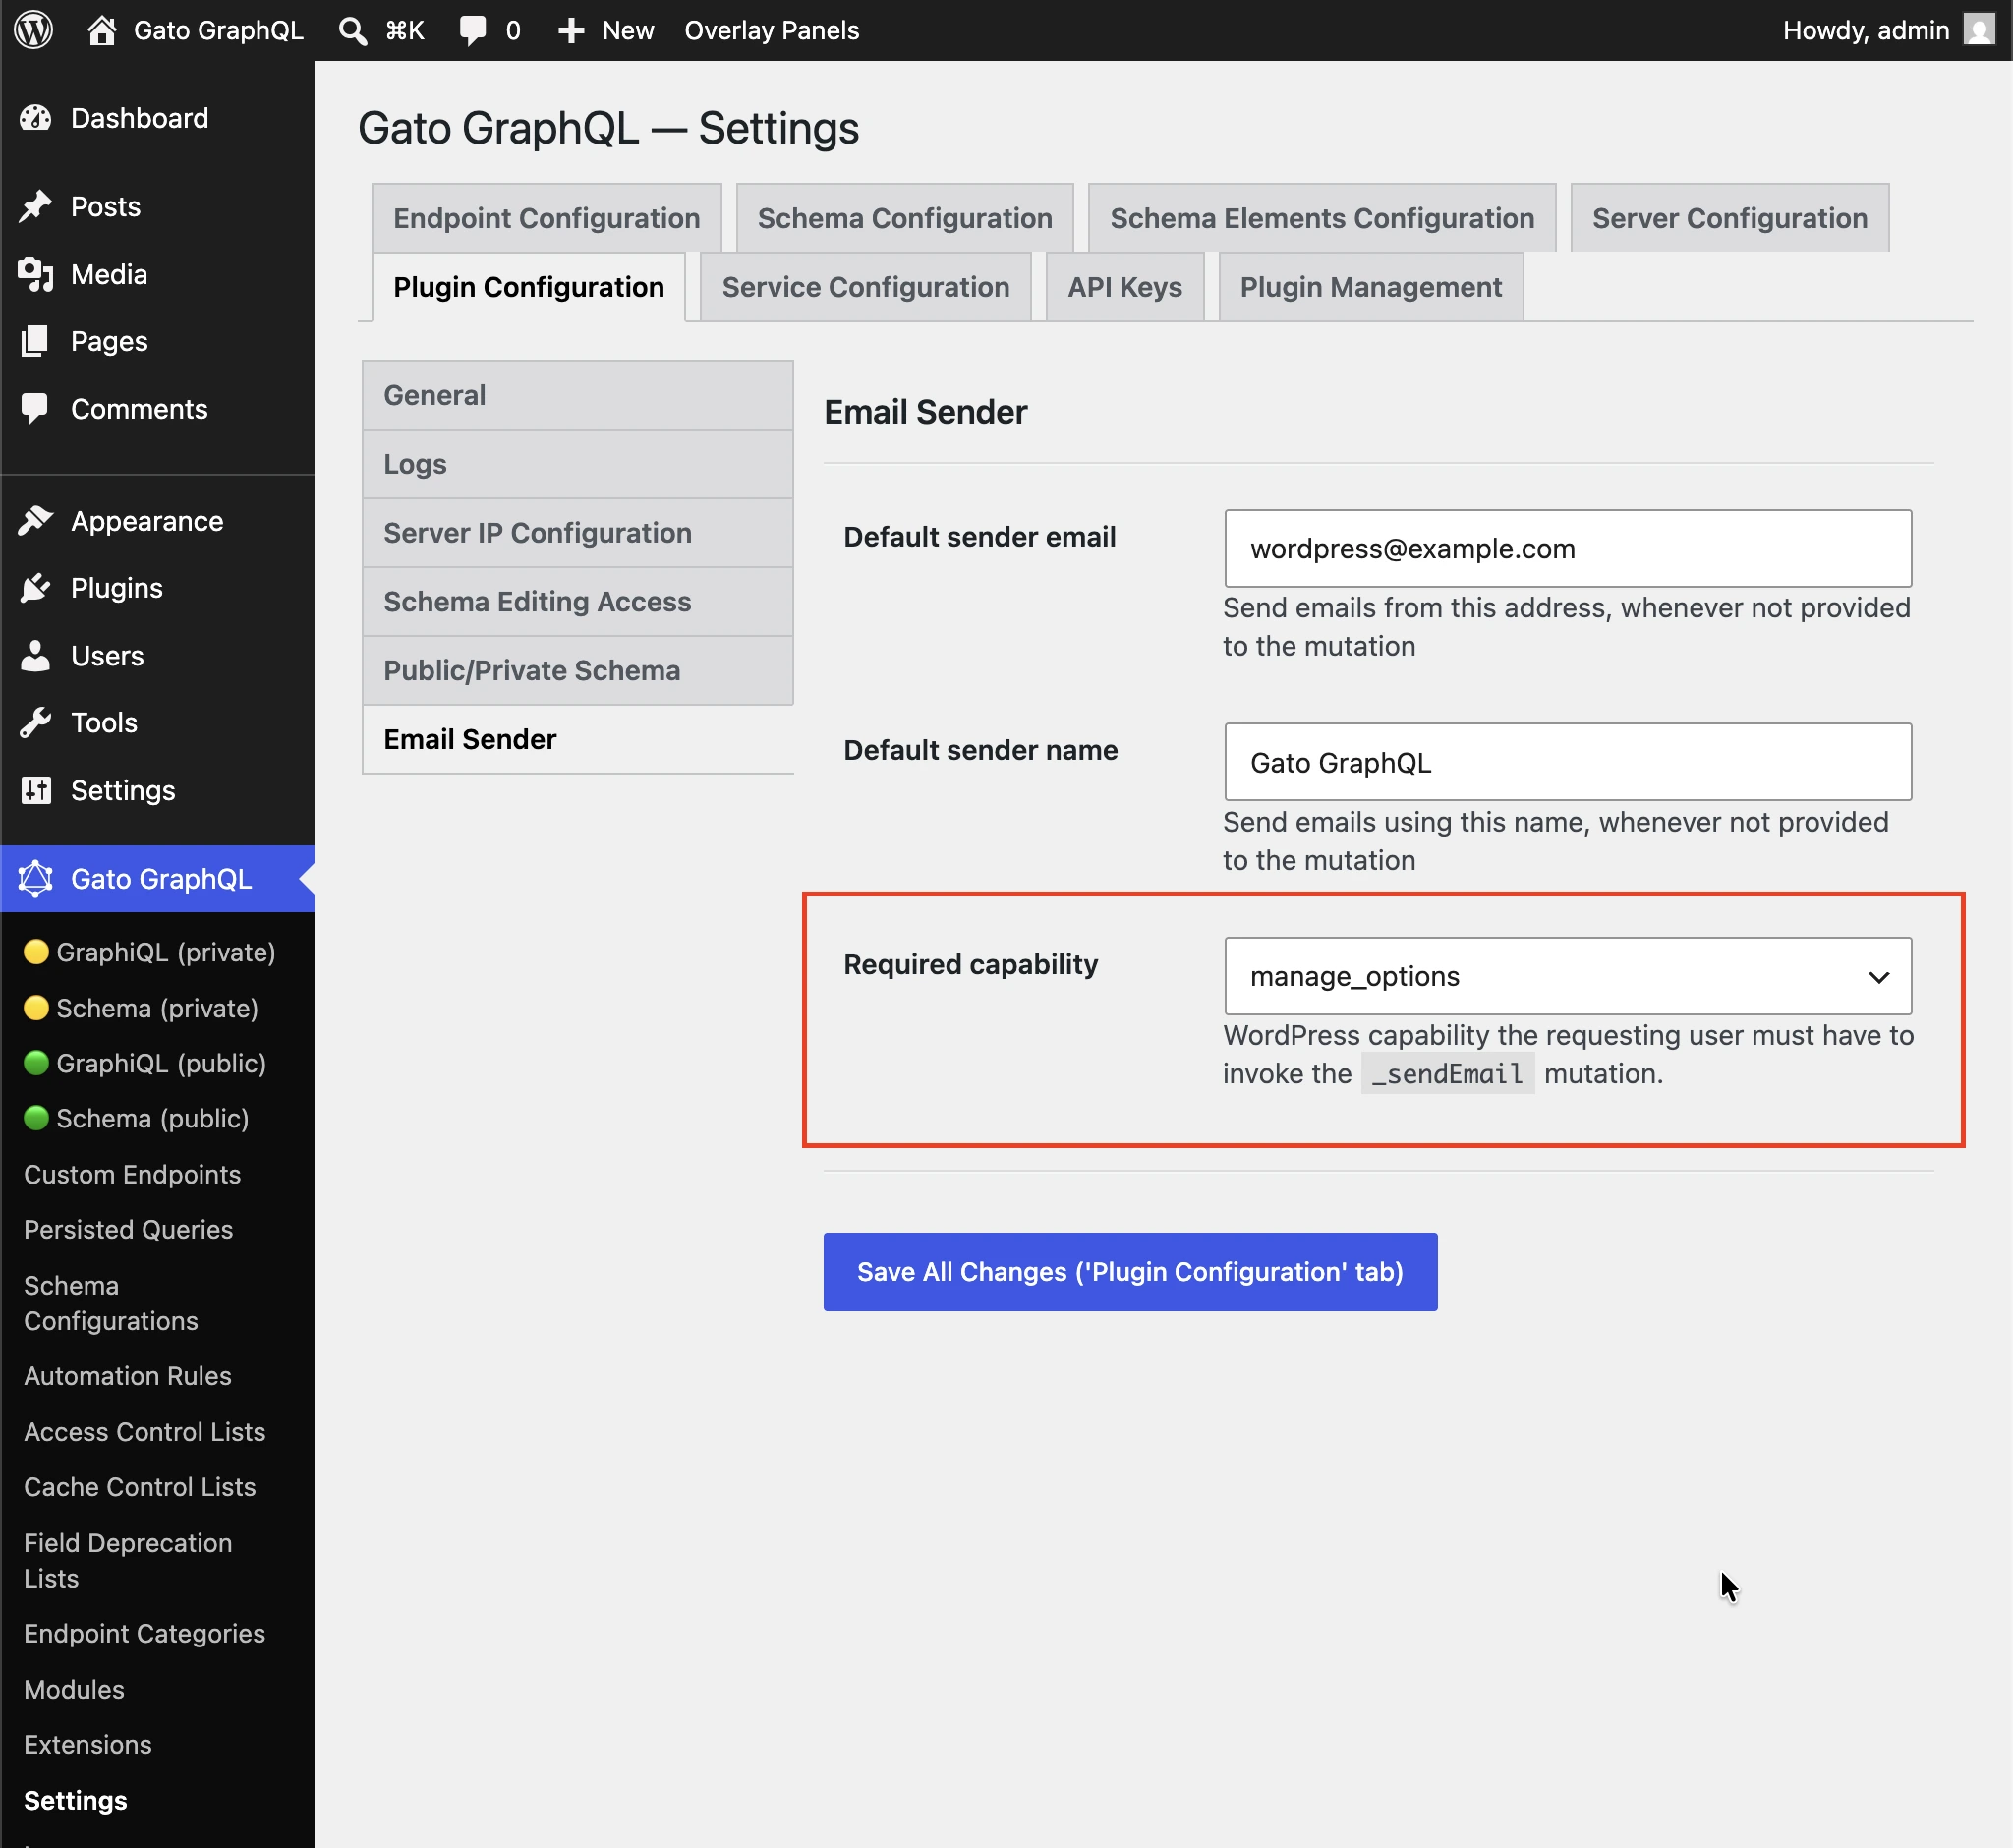The image size is (2013, 1848).
Task: Click the Gato GraphQL logo icon
Action: (36, 878)
